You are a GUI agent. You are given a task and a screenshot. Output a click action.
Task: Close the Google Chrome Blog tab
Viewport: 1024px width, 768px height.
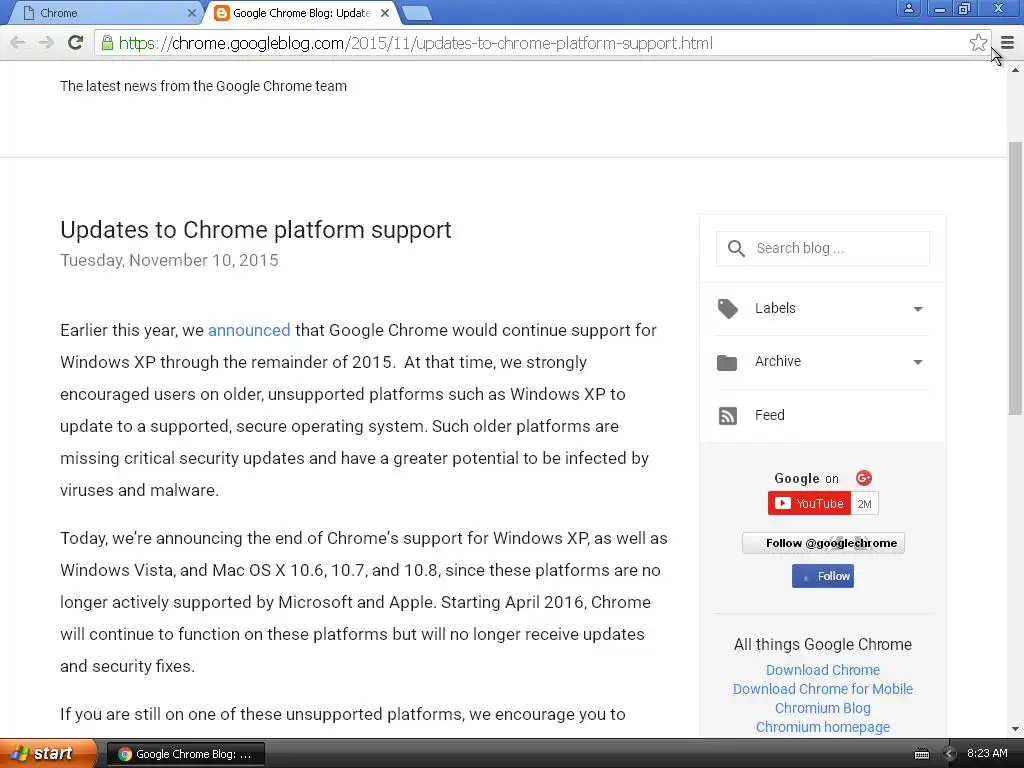pyautogui.click(x=385, y=13)
